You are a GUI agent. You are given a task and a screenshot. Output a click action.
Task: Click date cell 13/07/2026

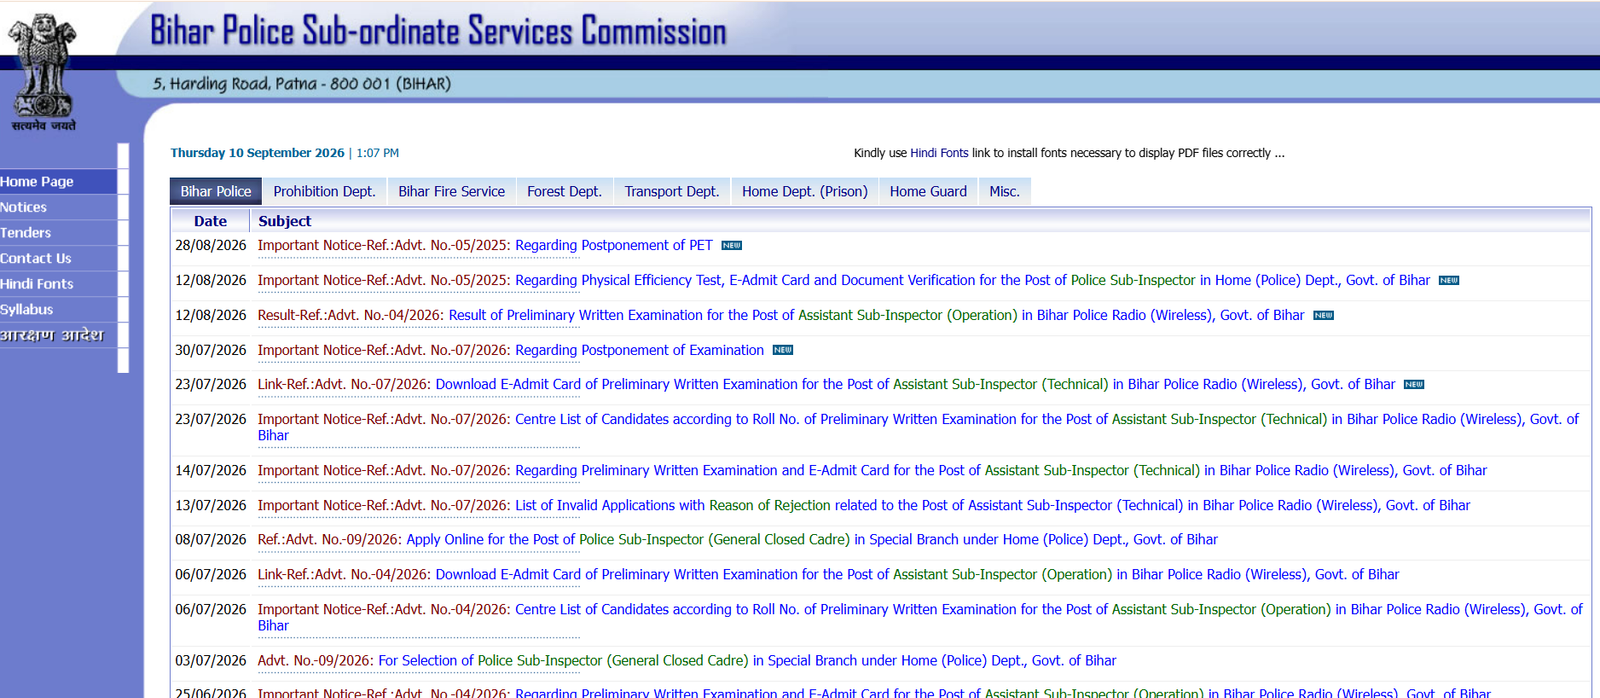[211, 506]
